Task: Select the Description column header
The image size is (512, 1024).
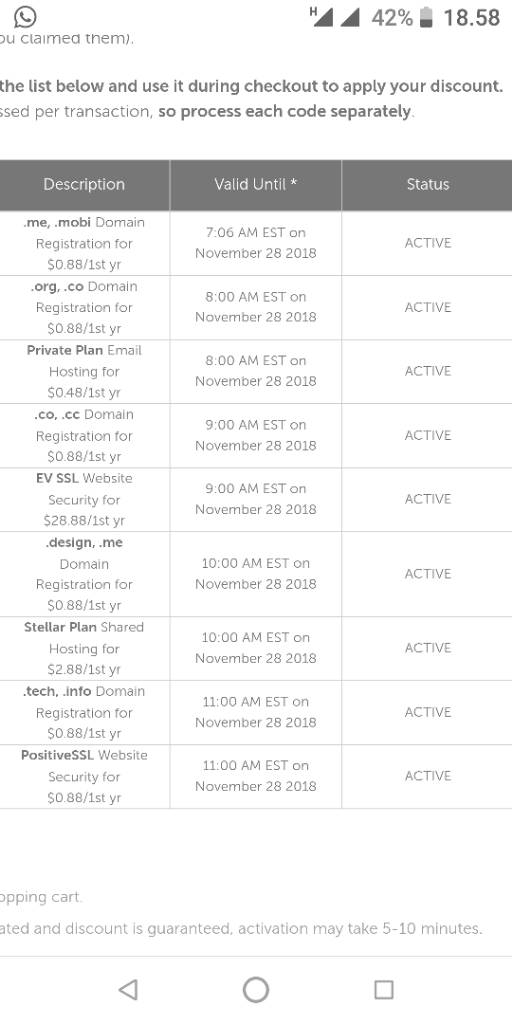Action: [84, 185]
